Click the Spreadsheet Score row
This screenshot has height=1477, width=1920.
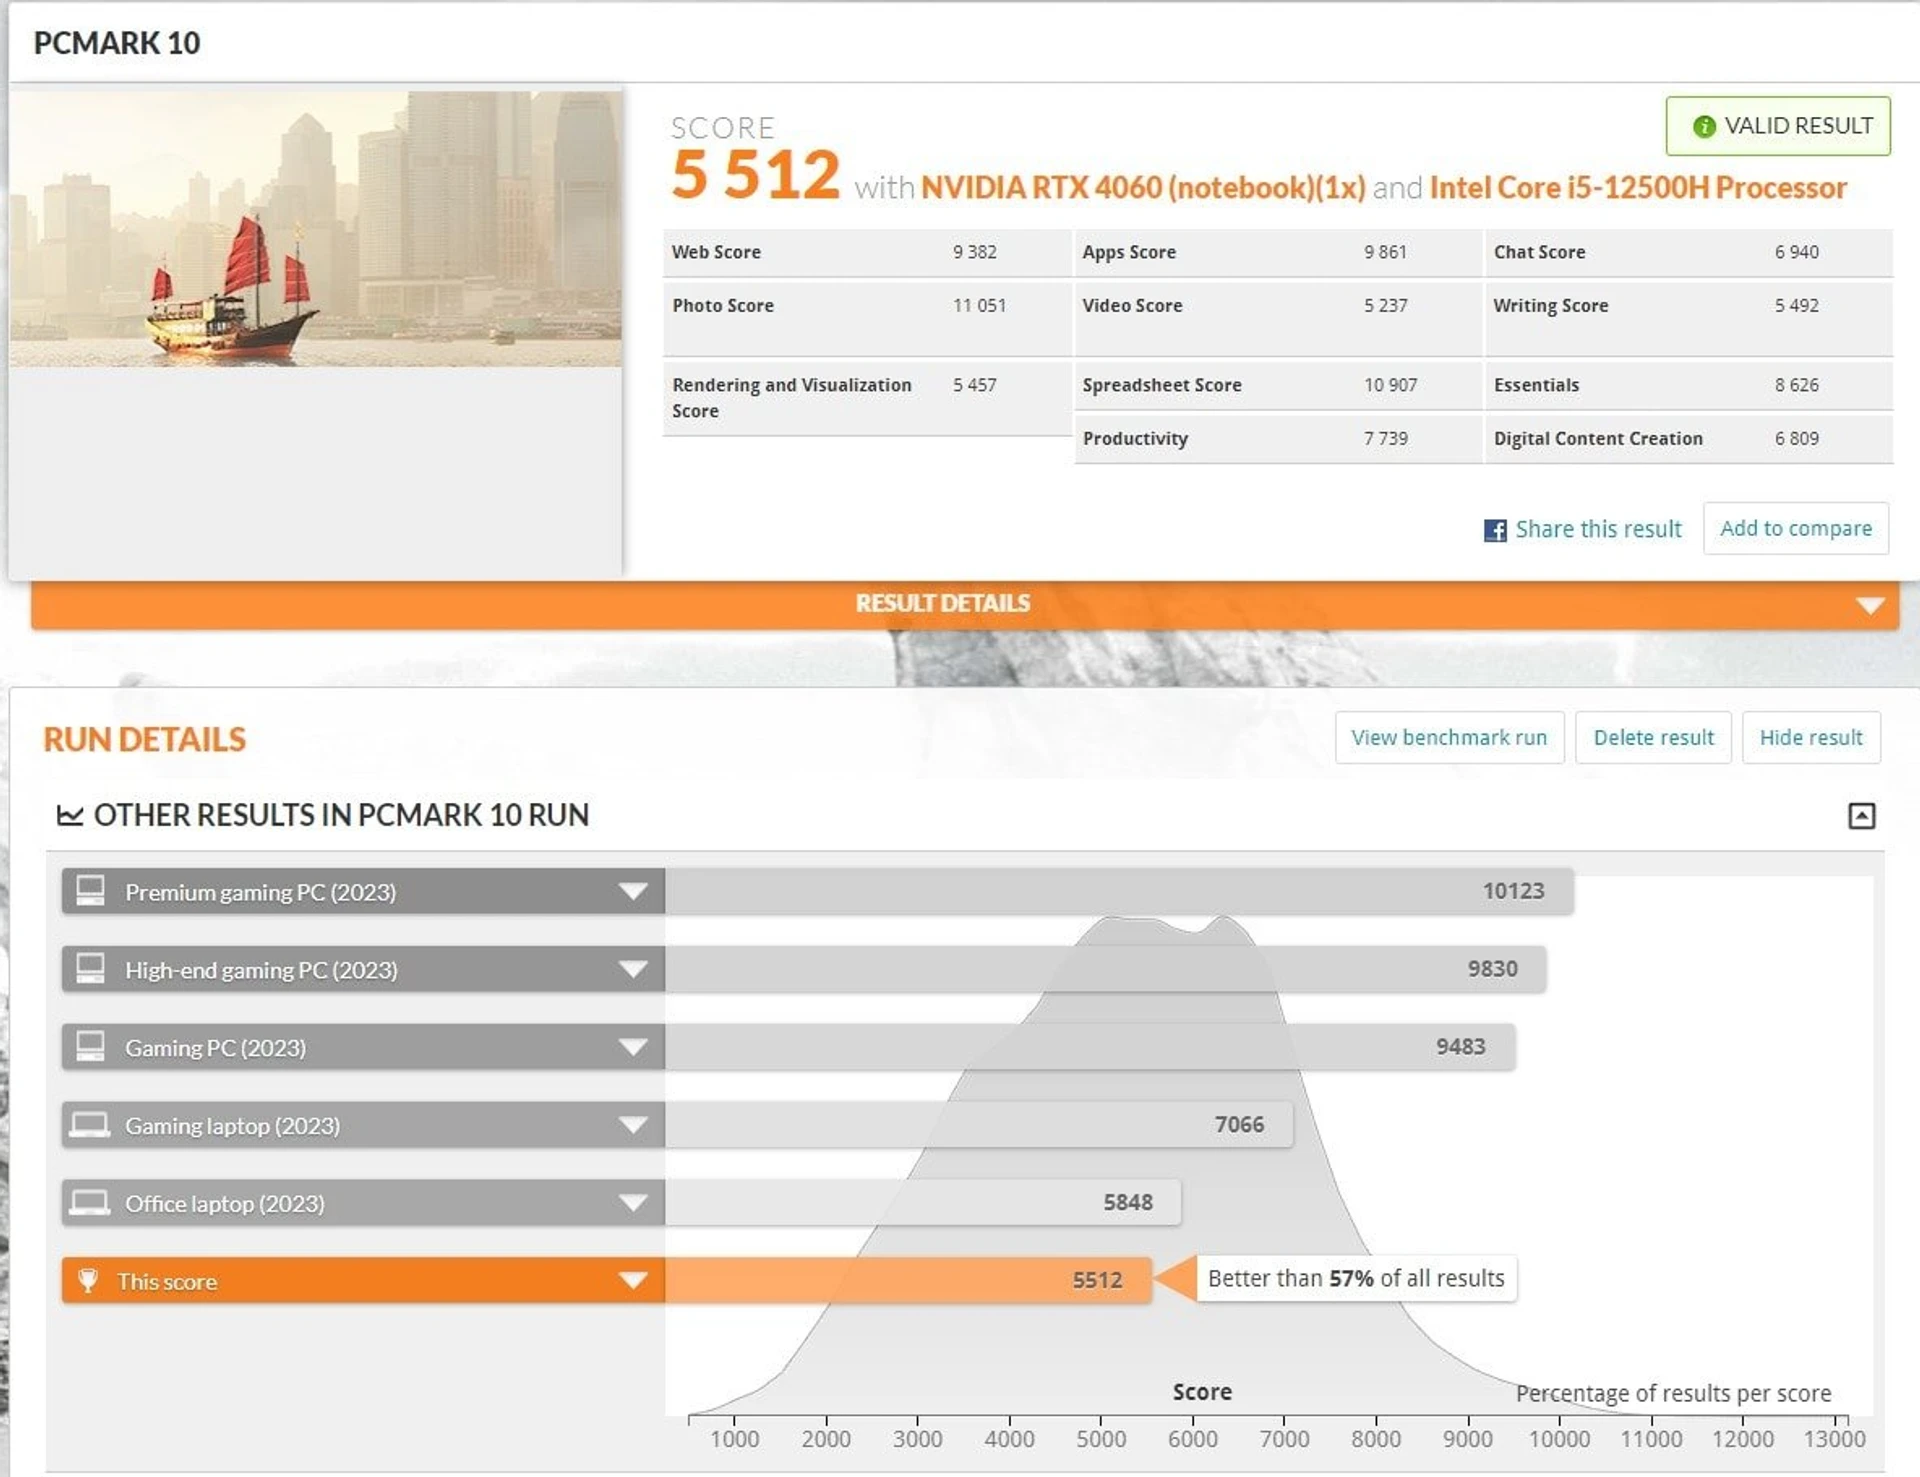[1278, 385]
